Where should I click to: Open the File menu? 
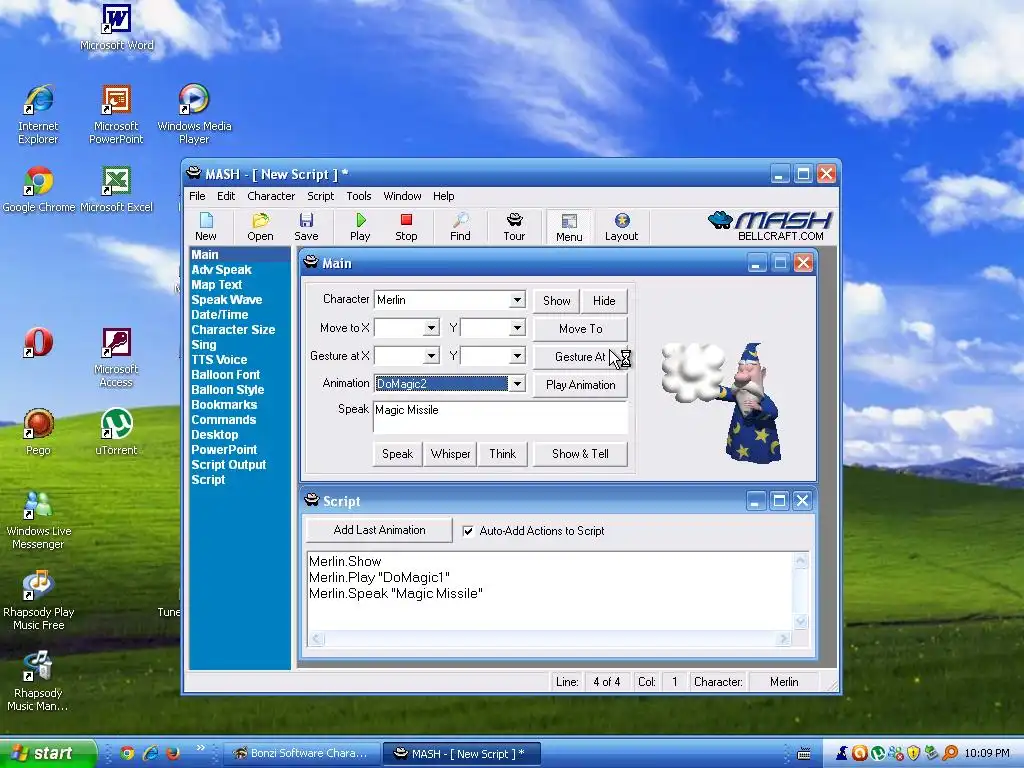[x=197, y=196]
